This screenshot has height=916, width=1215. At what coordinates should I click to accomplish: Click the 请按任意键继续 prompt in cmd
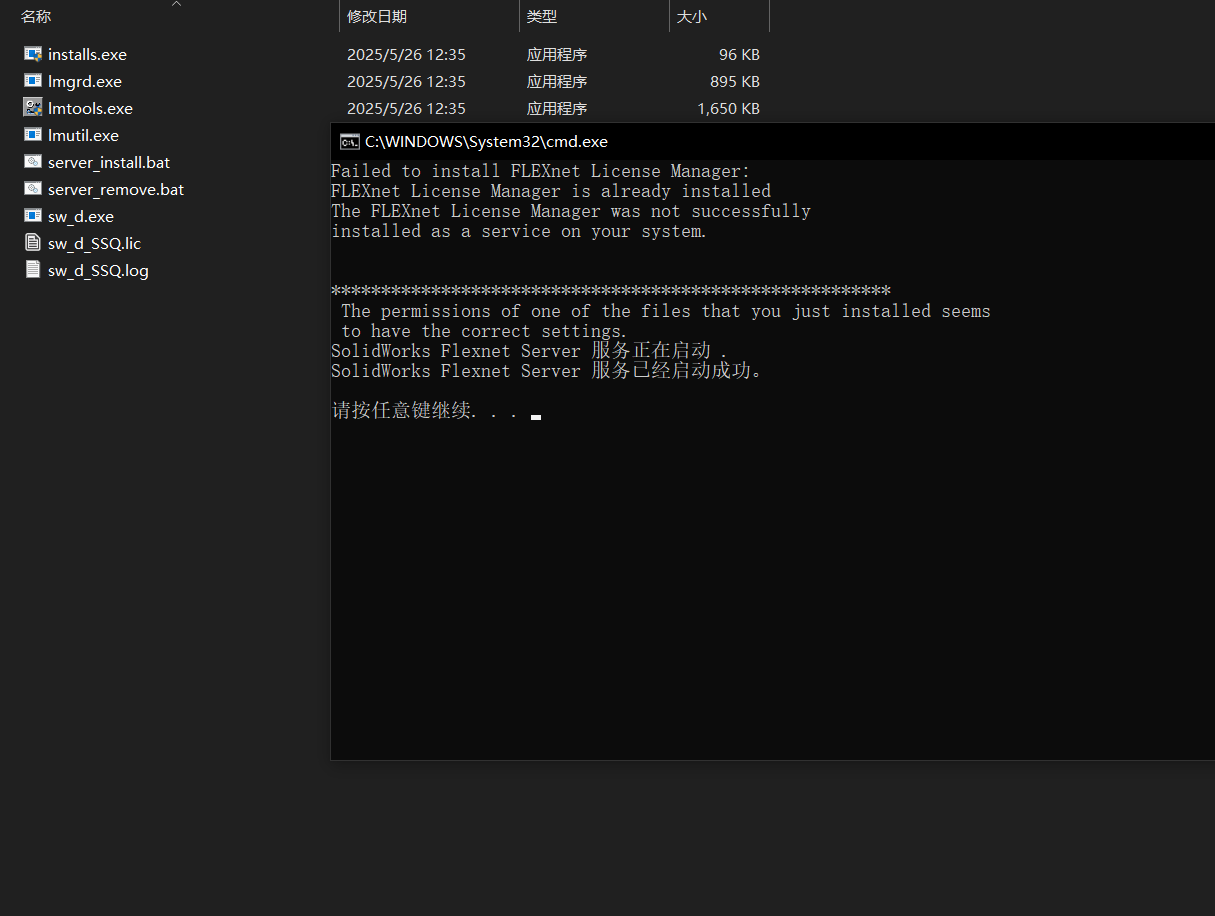coord(425,410)
